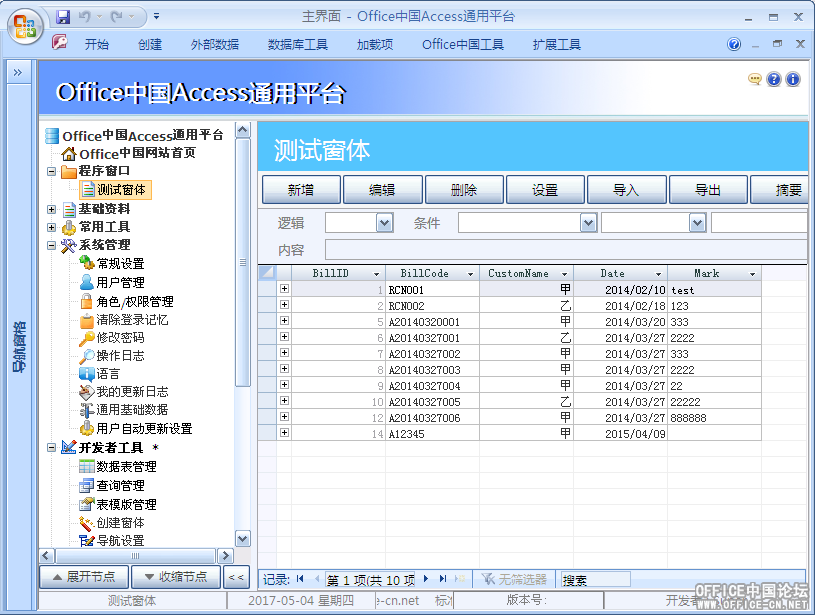Screen dimensions: 815x615
Task: Expand the navigation pane chevron button
Action: click(x=18, y=72)
